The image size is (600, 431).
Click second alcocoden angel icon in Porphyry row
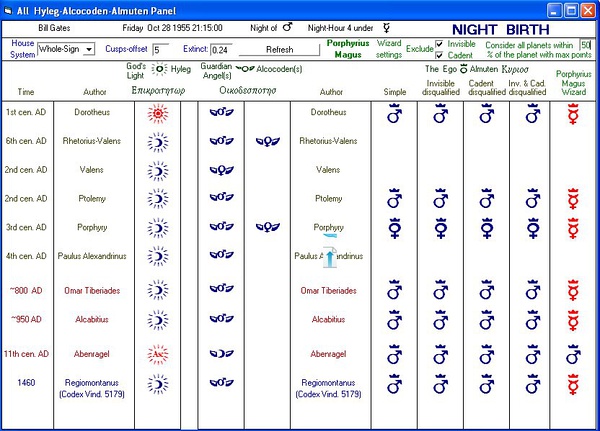pyautogui.click(x=267, y=227)
